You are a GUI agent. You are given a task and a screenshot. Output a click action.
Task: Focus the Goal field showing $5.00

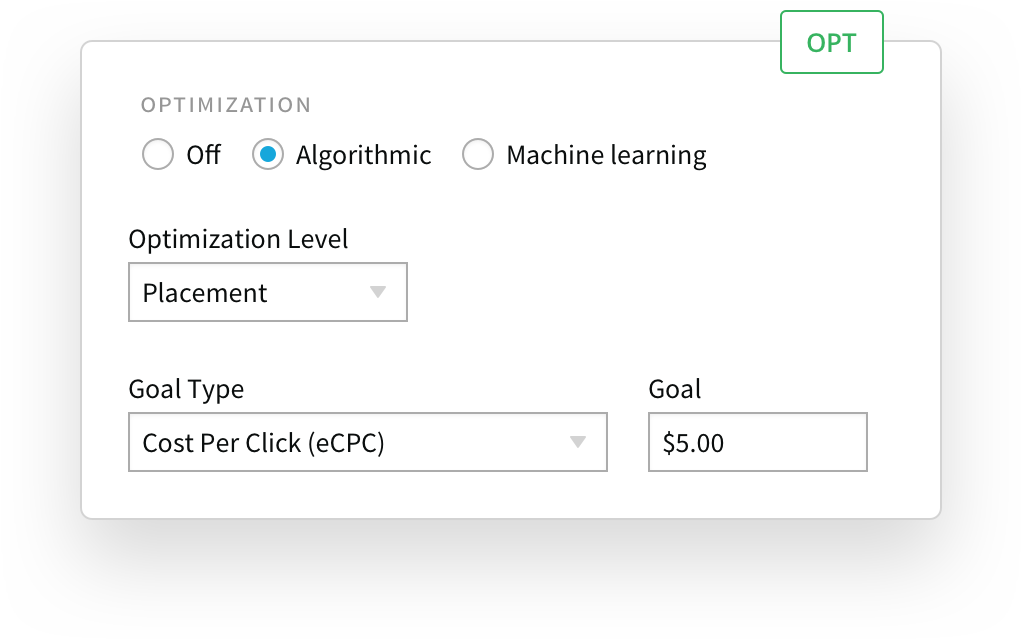pos(757,442)
